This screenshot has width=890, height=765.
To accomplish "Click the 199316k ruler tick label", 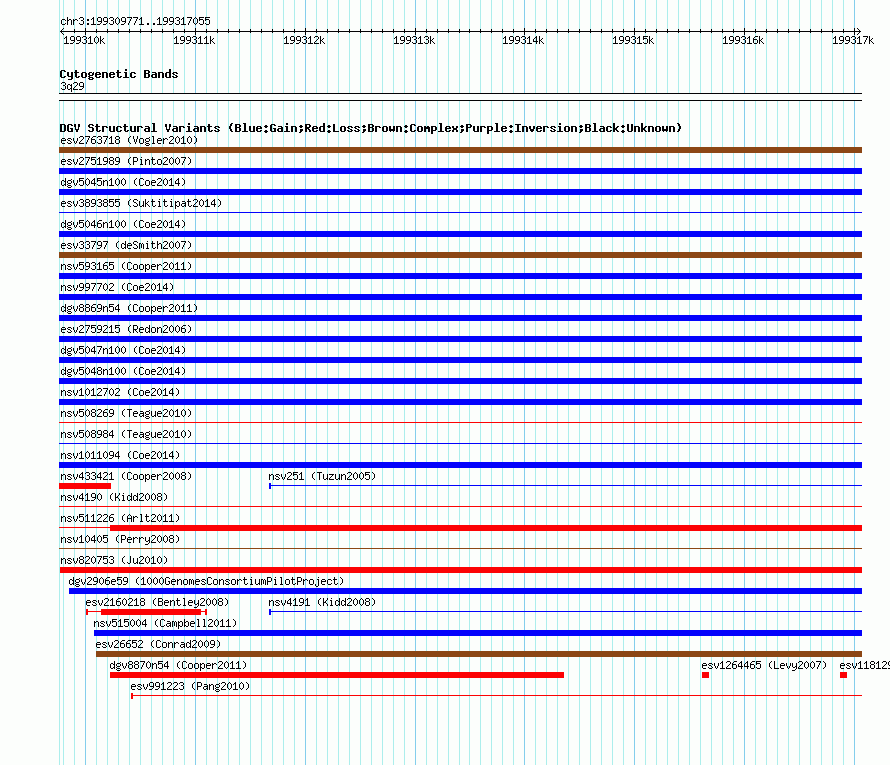I will (x=743, y=40).
